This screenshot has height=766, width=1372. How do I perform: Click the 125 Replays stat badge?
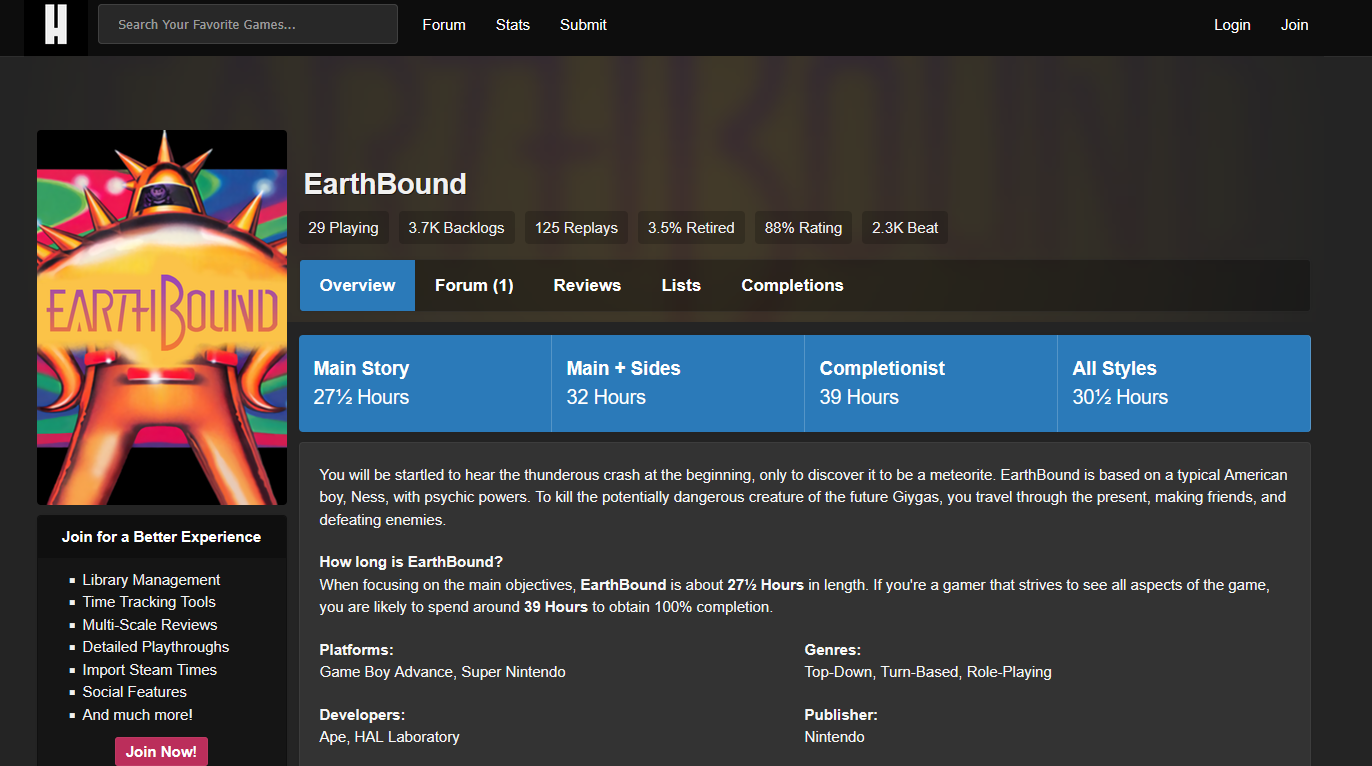click(576, 228)
